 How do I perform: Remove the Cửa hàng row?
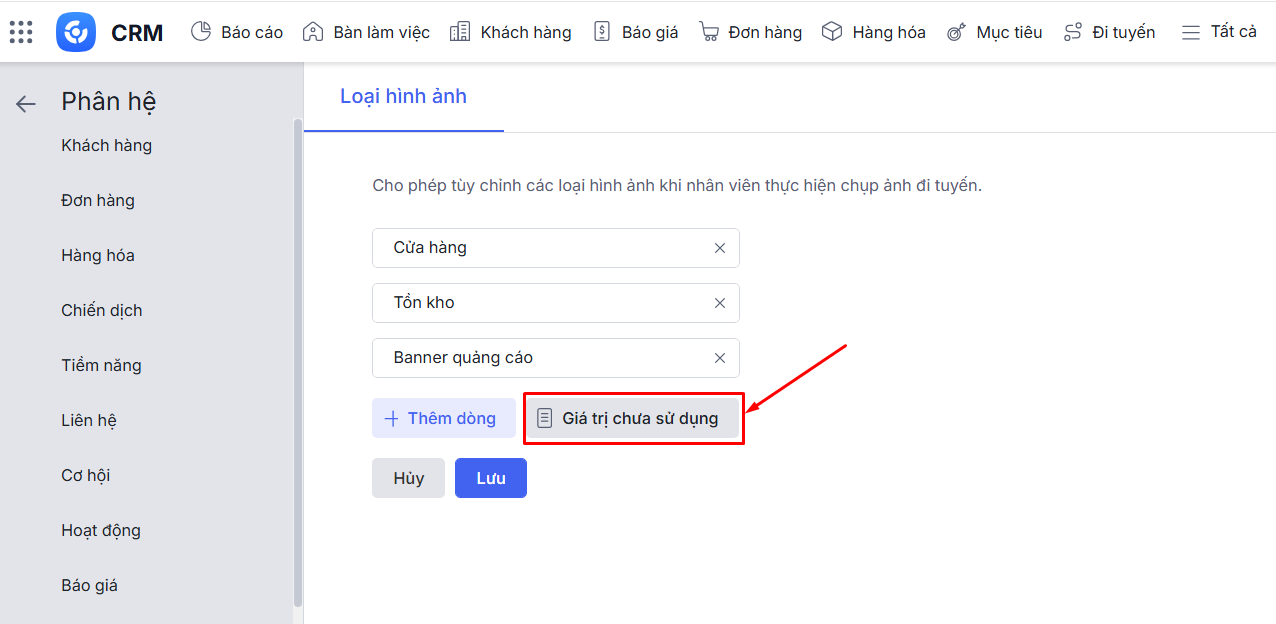pos(720,248)
